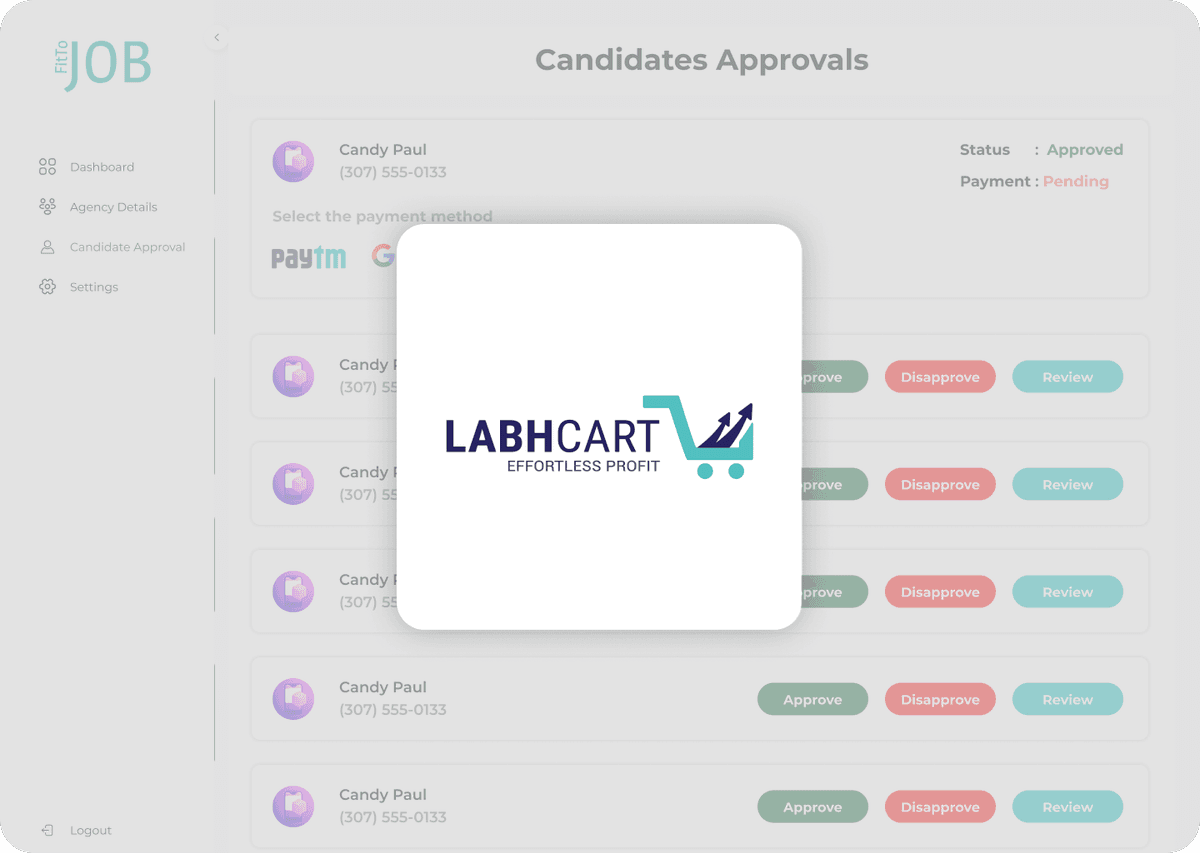This screenshot has height=853, width=1200.
Task: Click the avatar on the last candidate row
Action: click(x=293, y=806)
